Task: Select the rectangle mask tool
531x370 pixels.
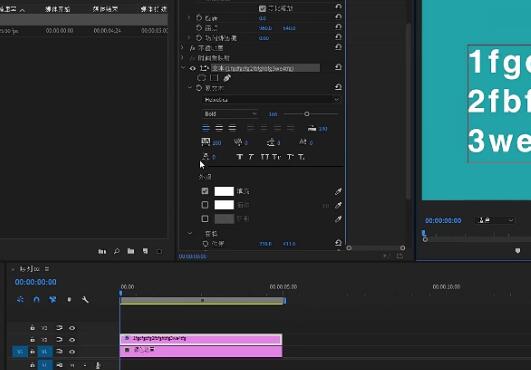Action: 214,78
